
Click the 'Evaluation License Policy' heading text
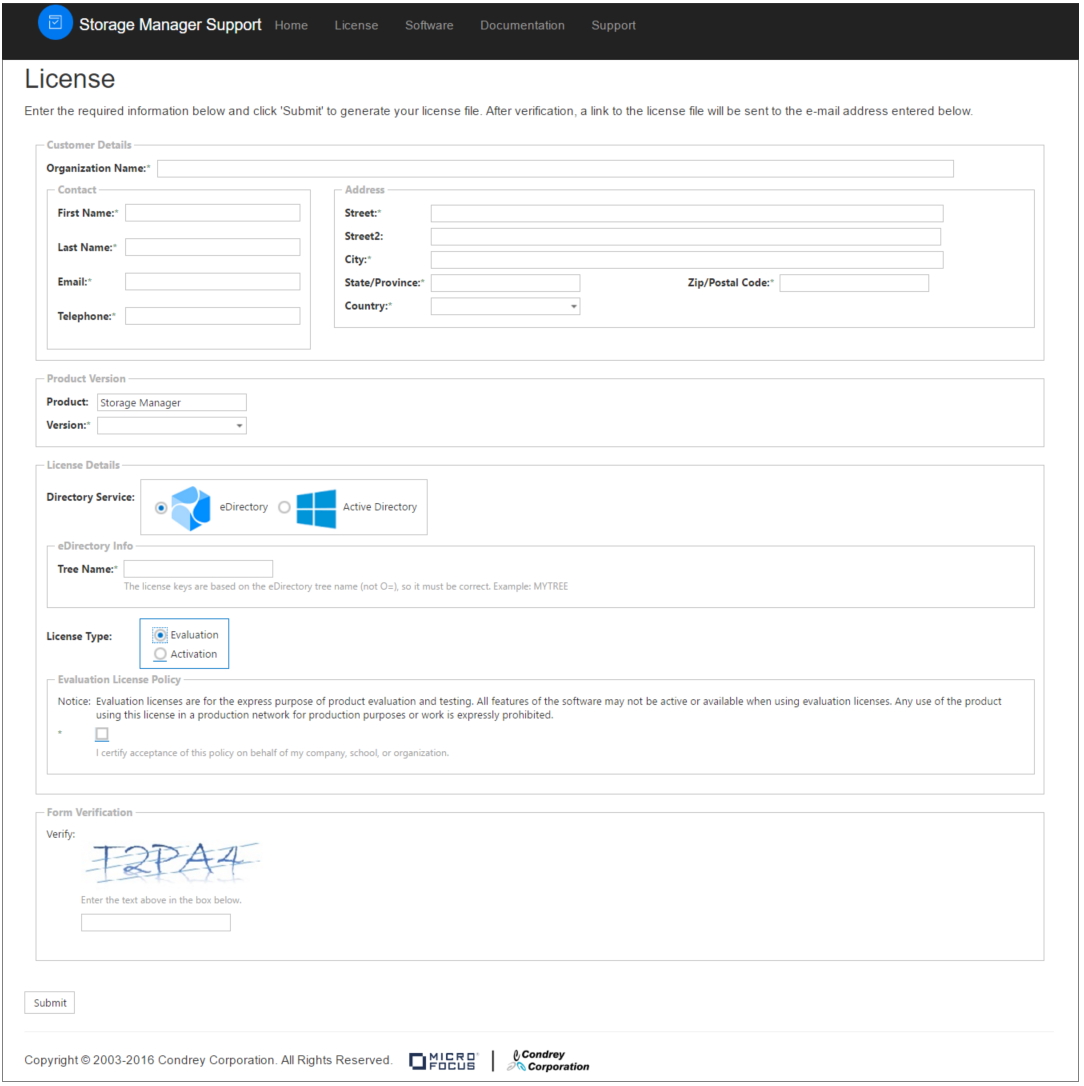pyautogui.click(x=119, y=680)
